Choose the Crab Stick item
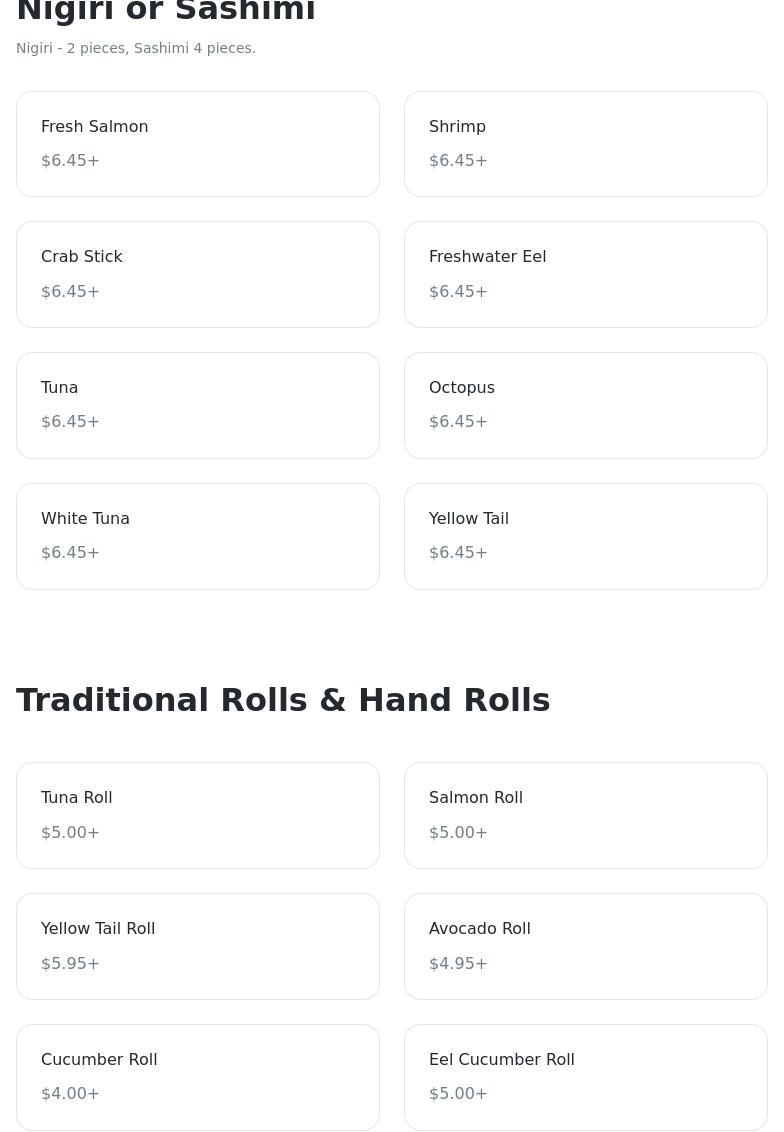The width and height of the screenshot is (784, 1132). tap(198, 274)
